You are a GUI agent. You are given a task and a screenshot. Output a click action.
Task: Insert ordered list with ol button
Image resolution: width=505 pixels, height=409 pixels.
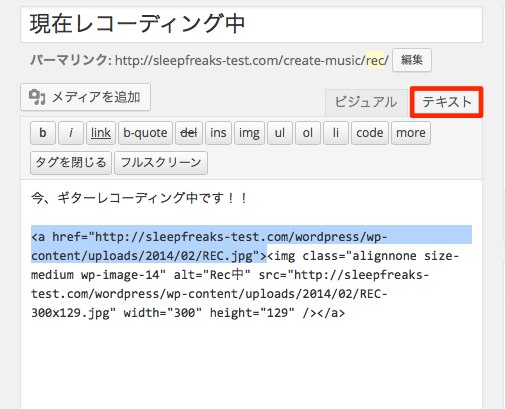click(x=308, y=133)
